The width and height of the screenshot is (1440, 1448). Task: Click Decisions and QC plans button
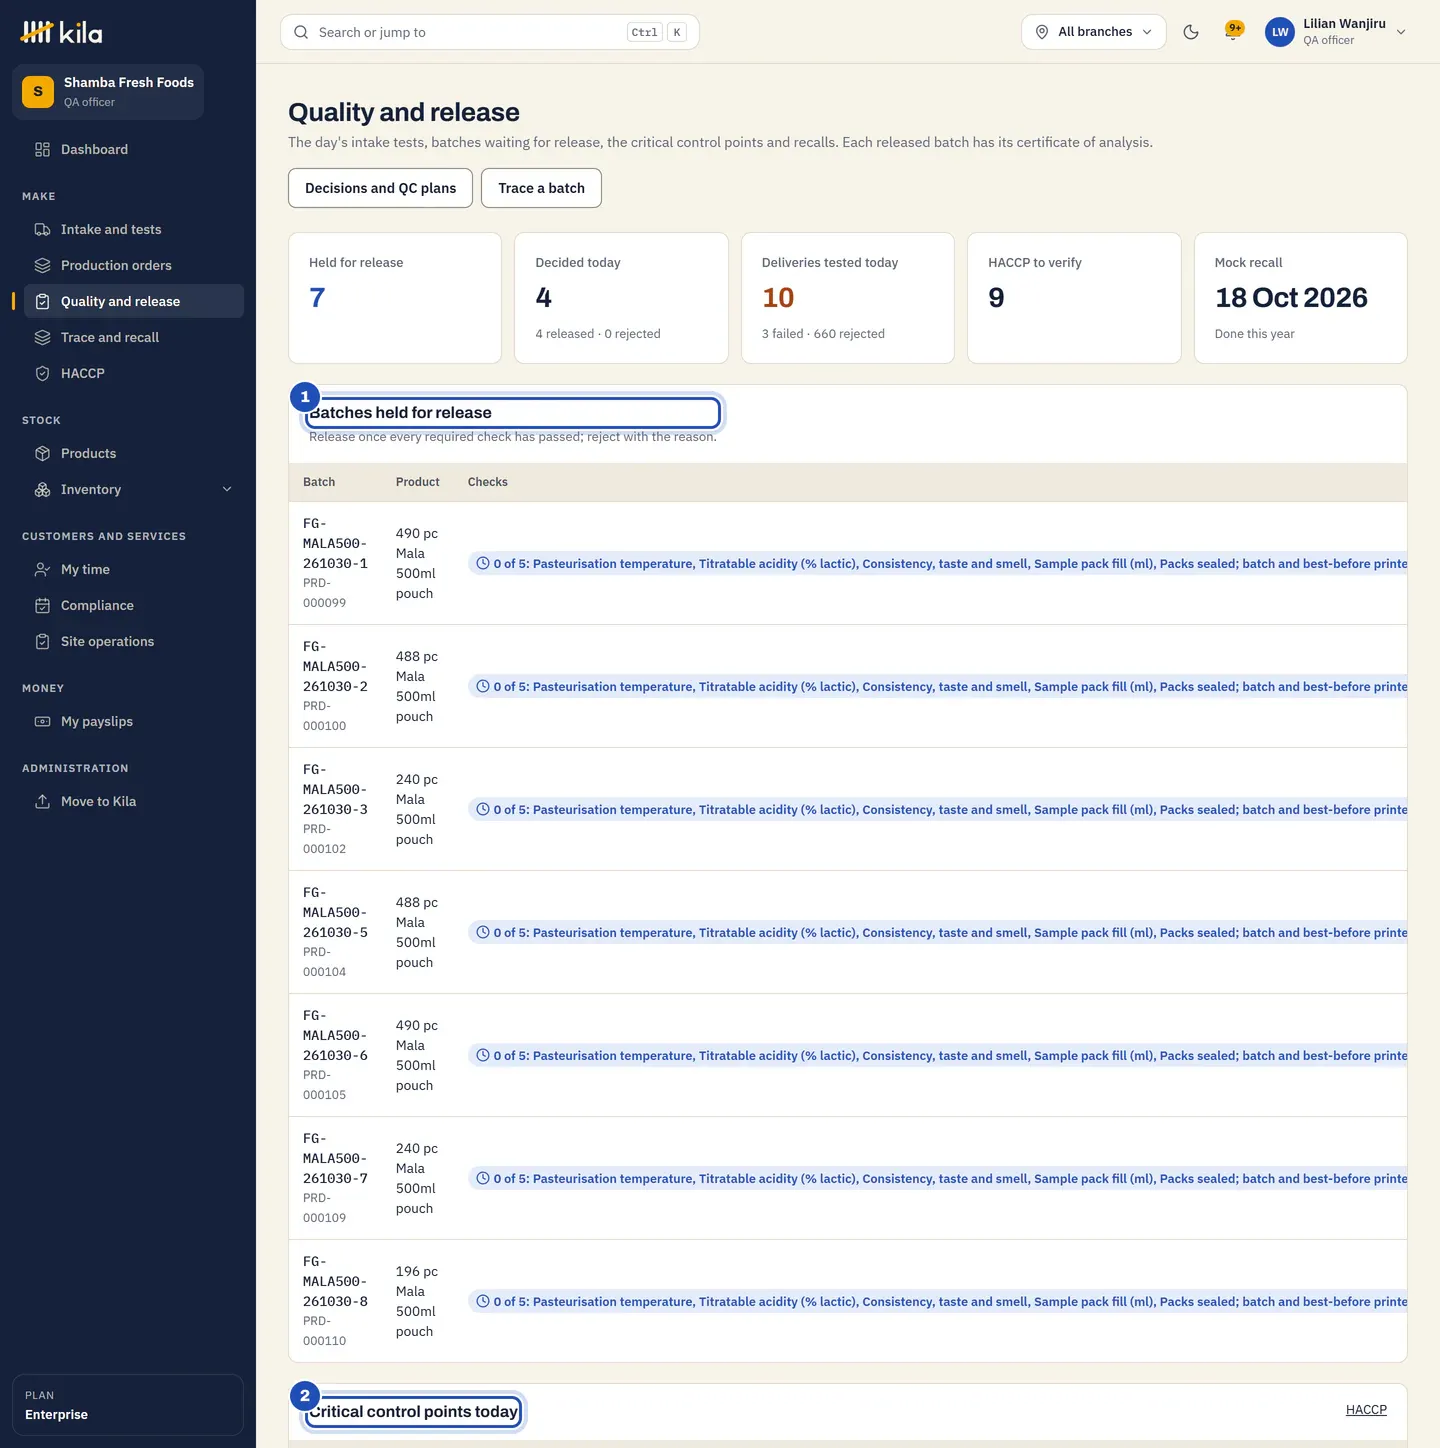(x=380, y=188)
